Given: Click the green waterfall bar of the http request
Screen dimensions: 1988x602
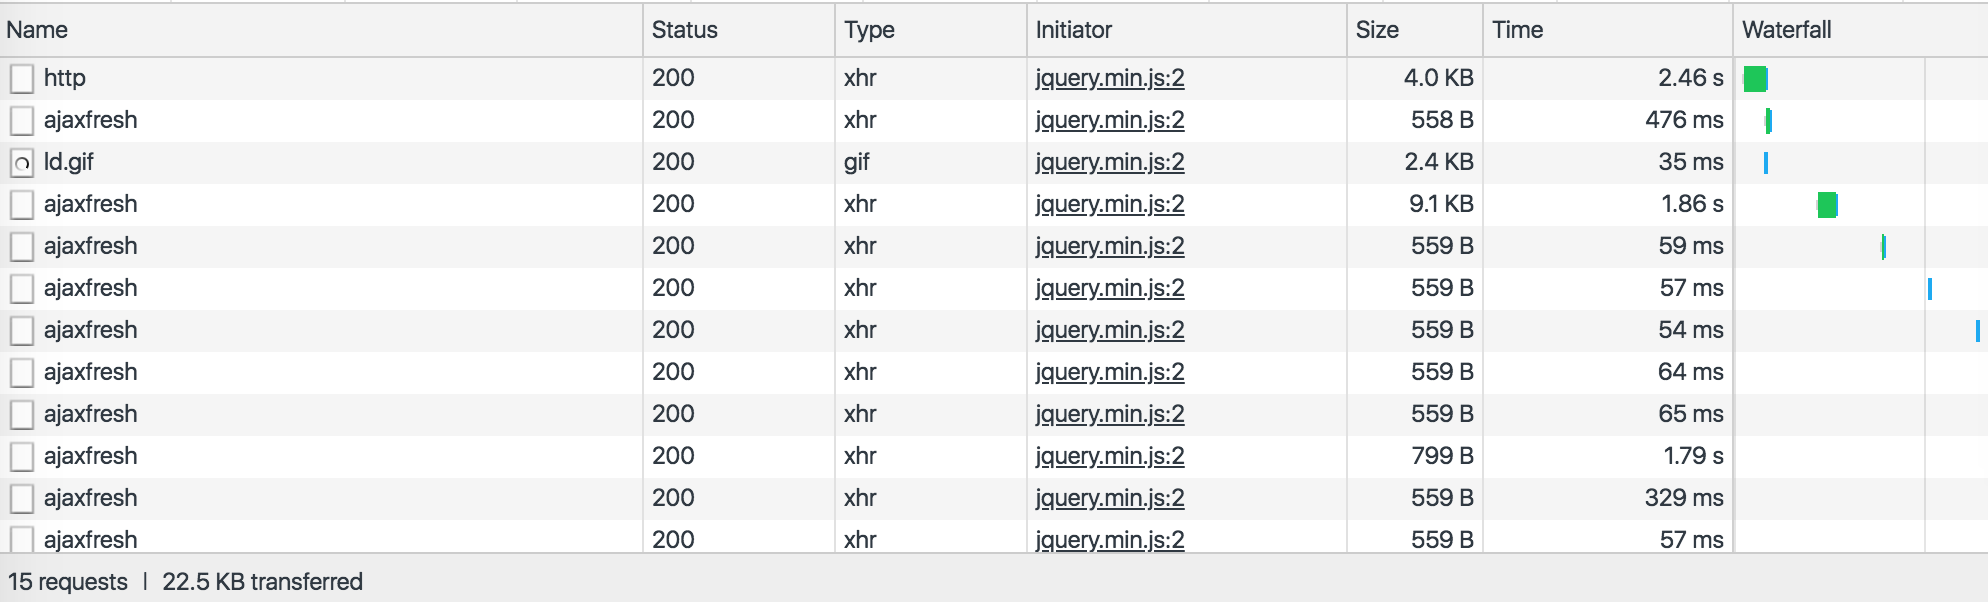Looking at the screenshot, I should 1755,79.
